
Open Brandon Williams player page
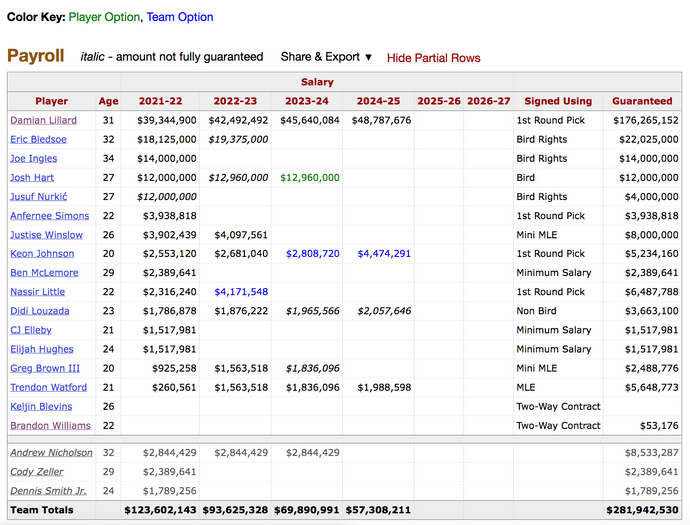click(x=50, y=426)
